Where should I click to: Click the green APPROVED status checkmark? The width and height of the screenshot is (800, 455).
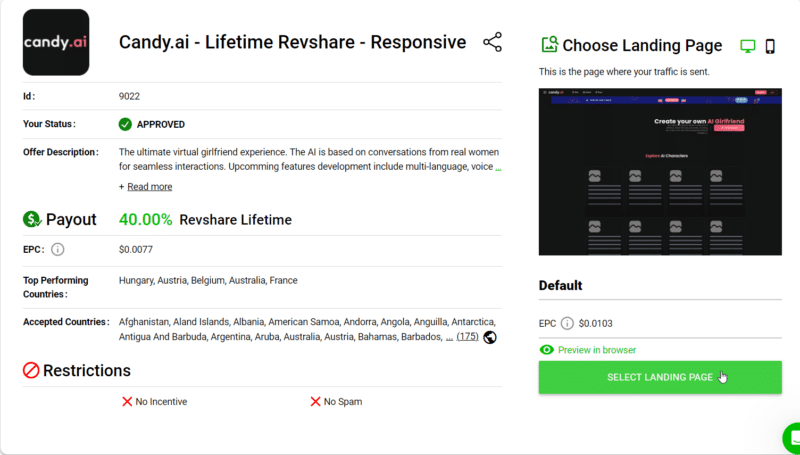[125, 124]
